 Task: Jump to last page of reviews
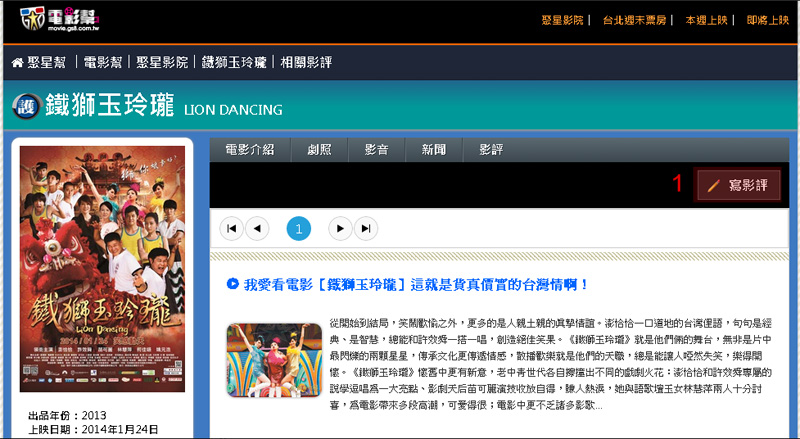click(366, 229)
